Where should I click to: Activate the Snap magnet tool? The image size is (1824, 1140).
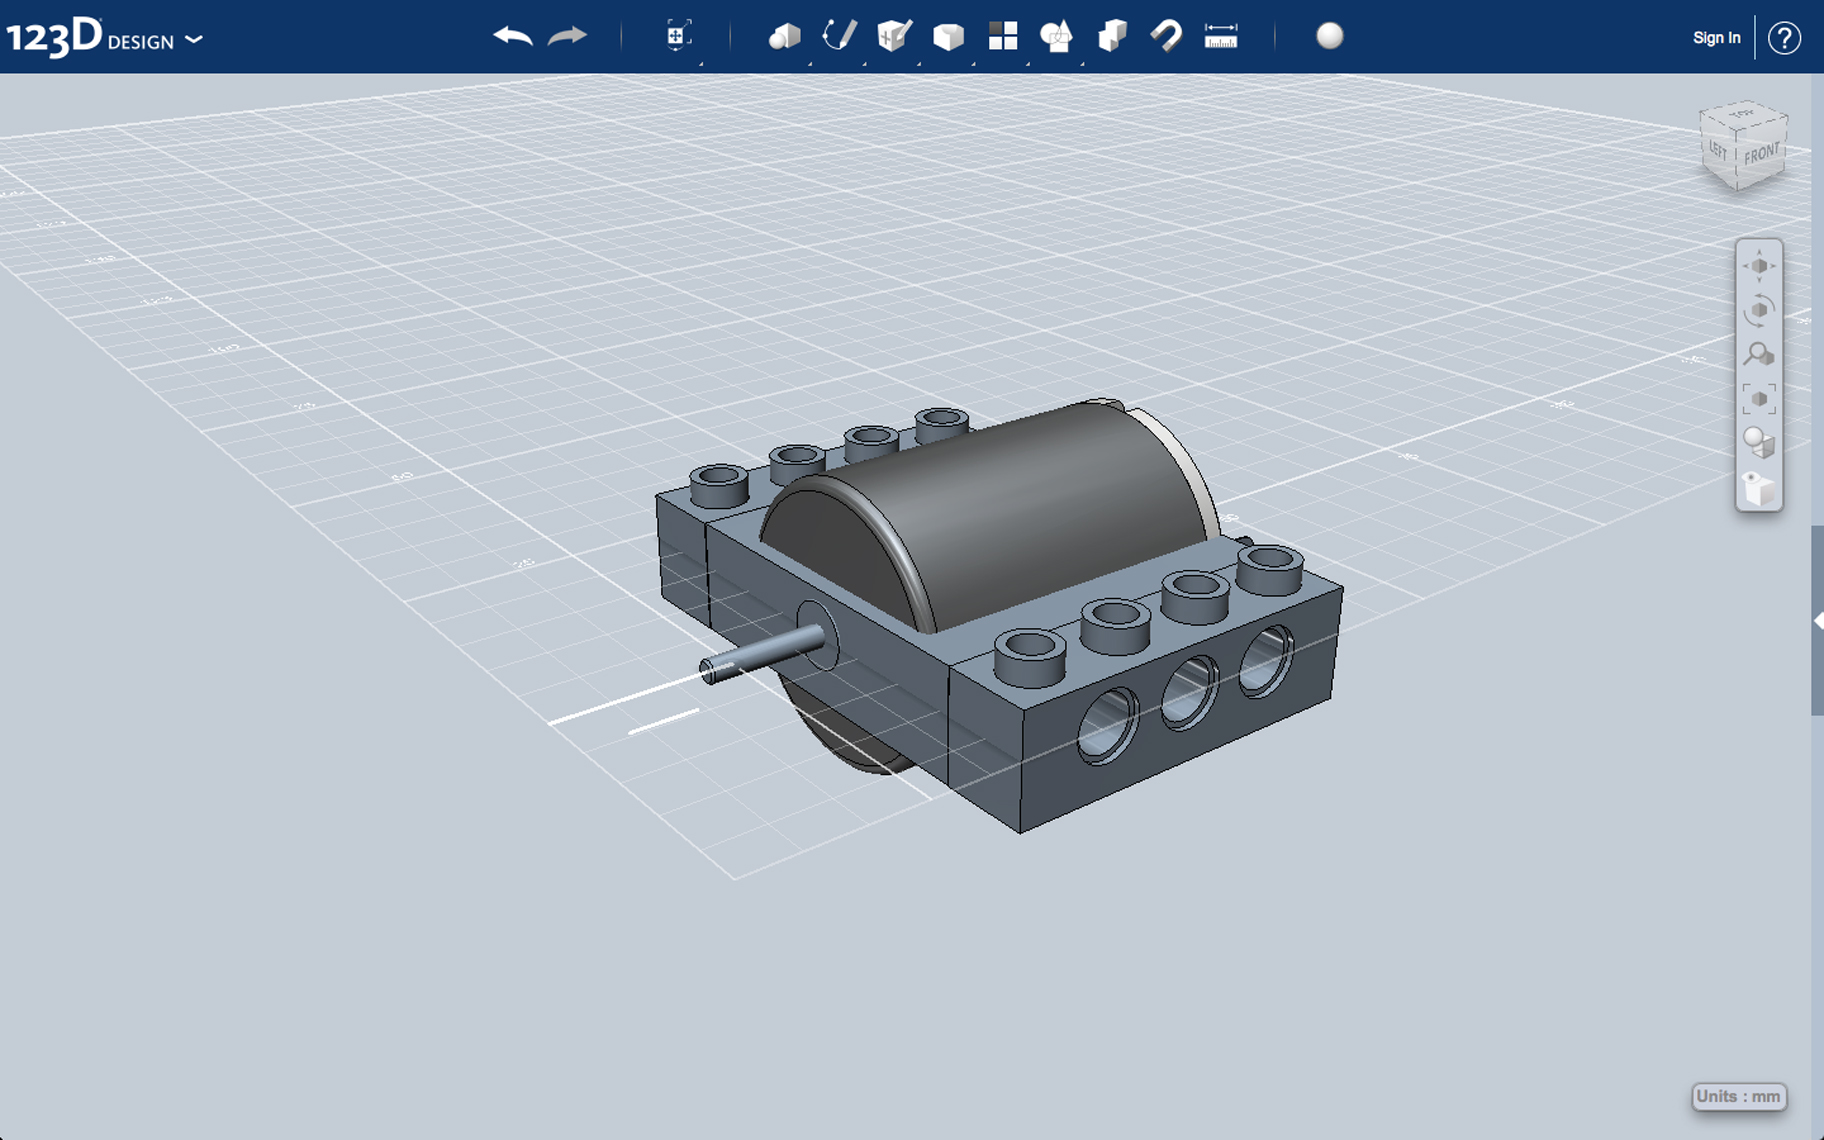(x=1167, y=37)
